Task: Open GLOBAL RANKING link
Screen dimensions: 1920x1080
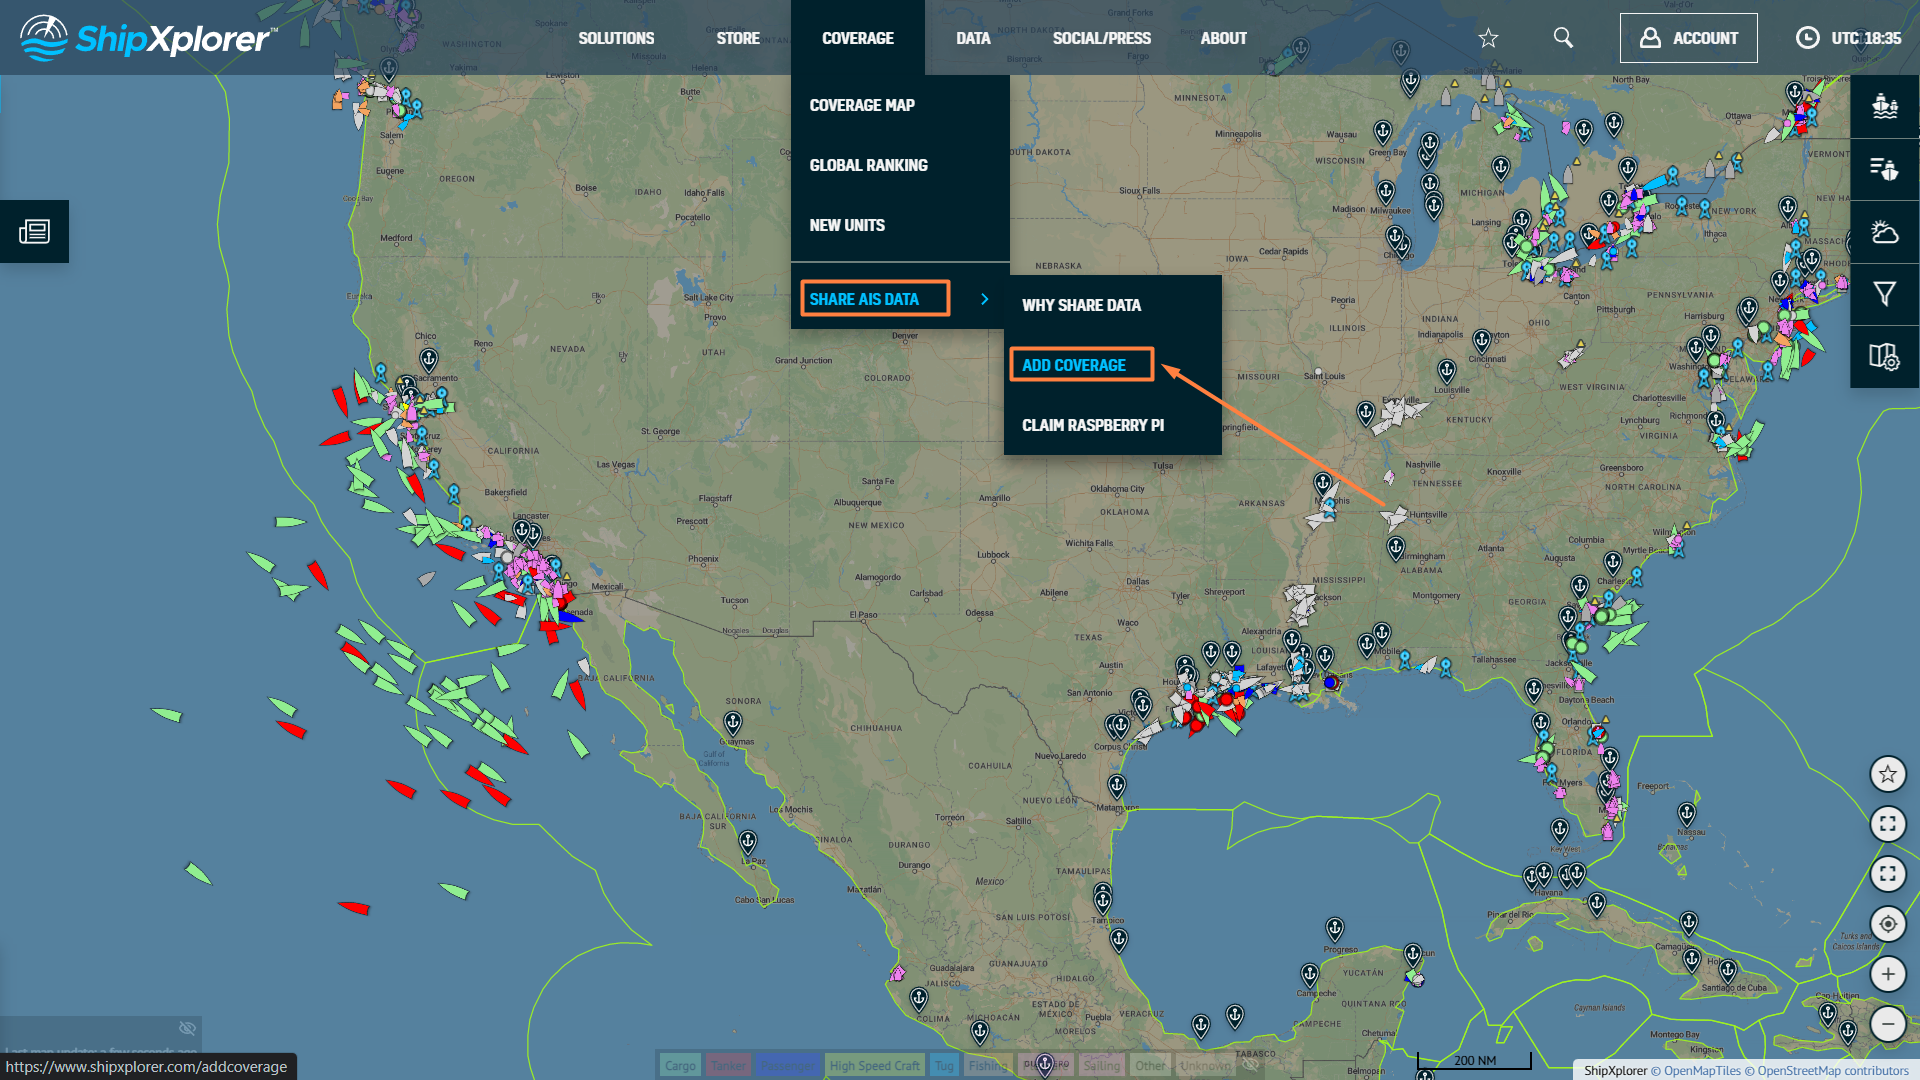Action: tap(868, 165)
